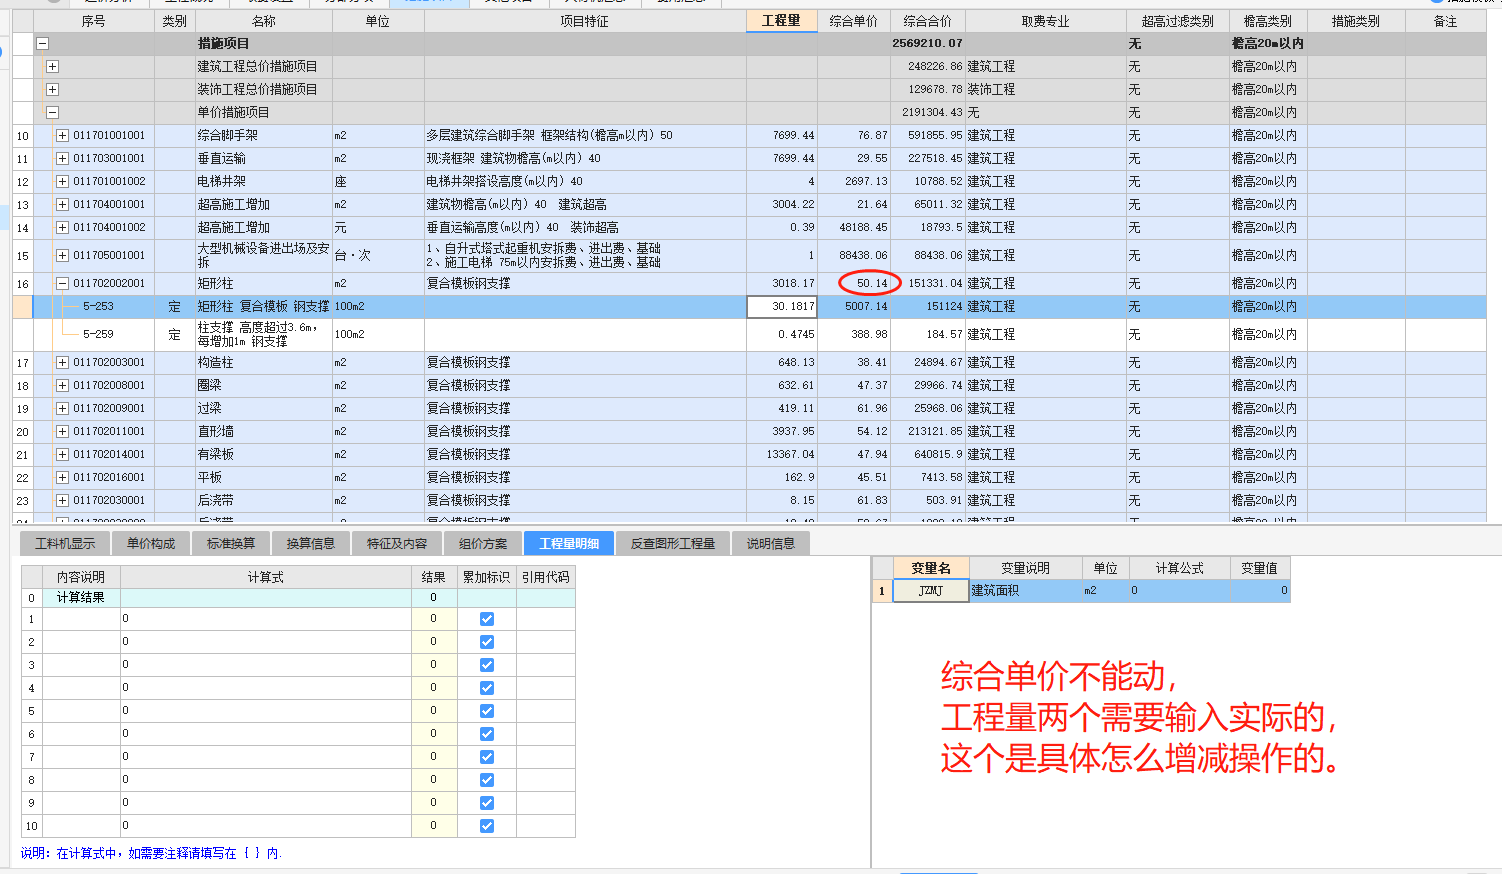The height and width of the screenshot is (874, 1502).
Task: Select the 过梁 name cell
Action: [264, 409]
